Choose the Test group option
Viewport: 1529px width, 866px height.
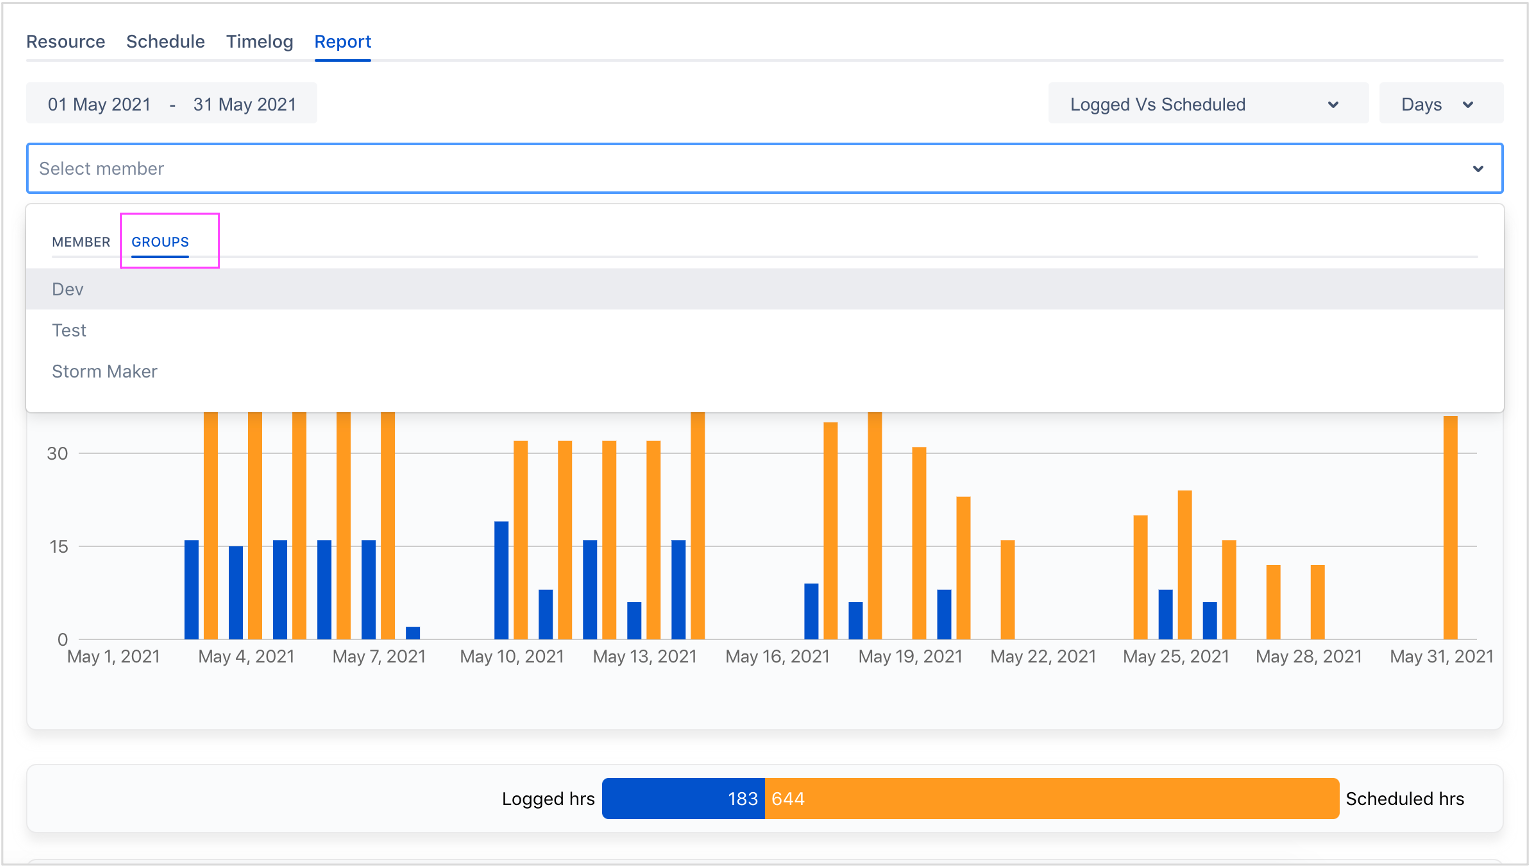(69, 330)
